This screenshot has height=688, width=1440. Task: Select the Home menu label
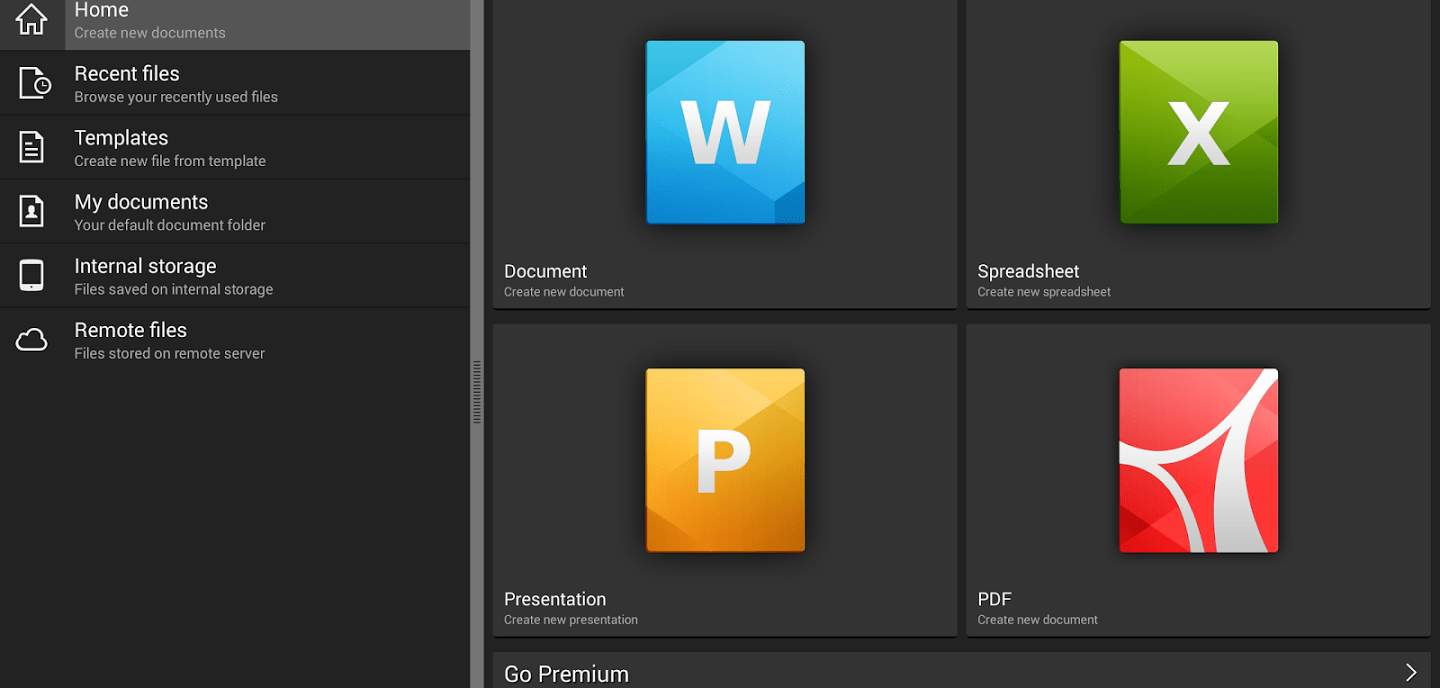pyautogui.click(x=101, y=11)
